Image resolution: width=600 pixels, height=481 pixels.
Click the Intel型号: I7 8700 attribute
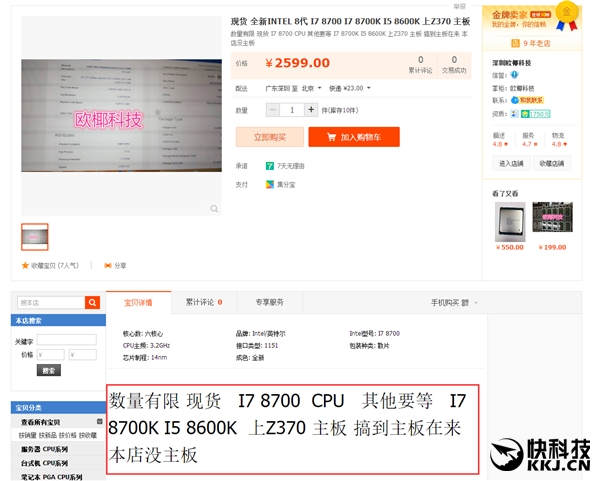pos(375,333)
